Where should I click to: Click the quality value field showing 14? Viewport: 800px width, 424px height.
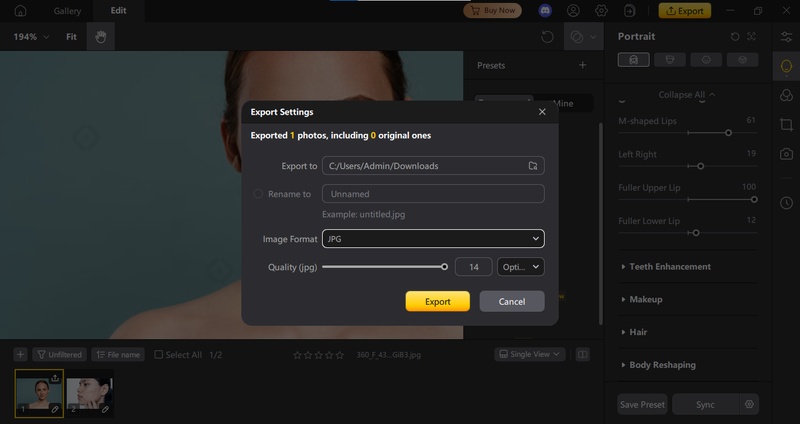click(x=473, y=267)
